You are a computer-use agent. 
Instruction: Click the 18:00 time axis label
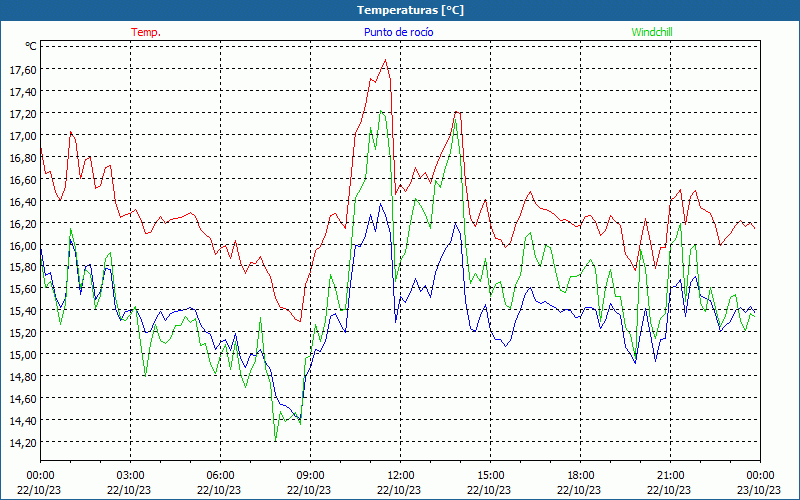click(580, 476)
